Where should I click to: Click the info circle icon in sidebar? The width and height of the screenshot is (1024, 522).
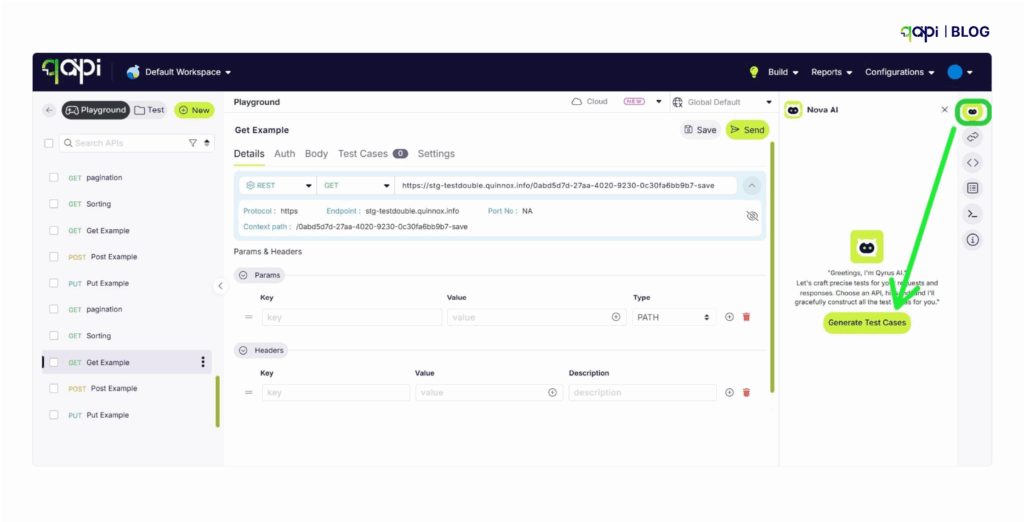972,240
